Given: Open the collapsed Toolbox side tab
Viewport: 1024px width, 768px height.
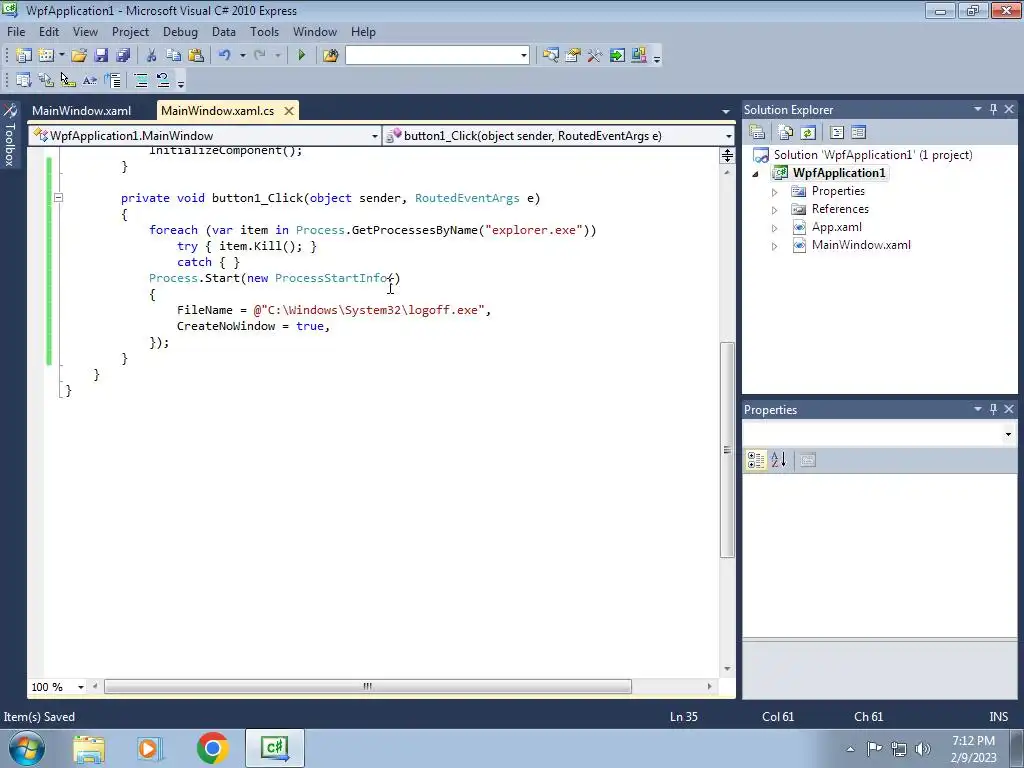Looking at the screenshot, I should pyautogui.click(x=10, y=136).
